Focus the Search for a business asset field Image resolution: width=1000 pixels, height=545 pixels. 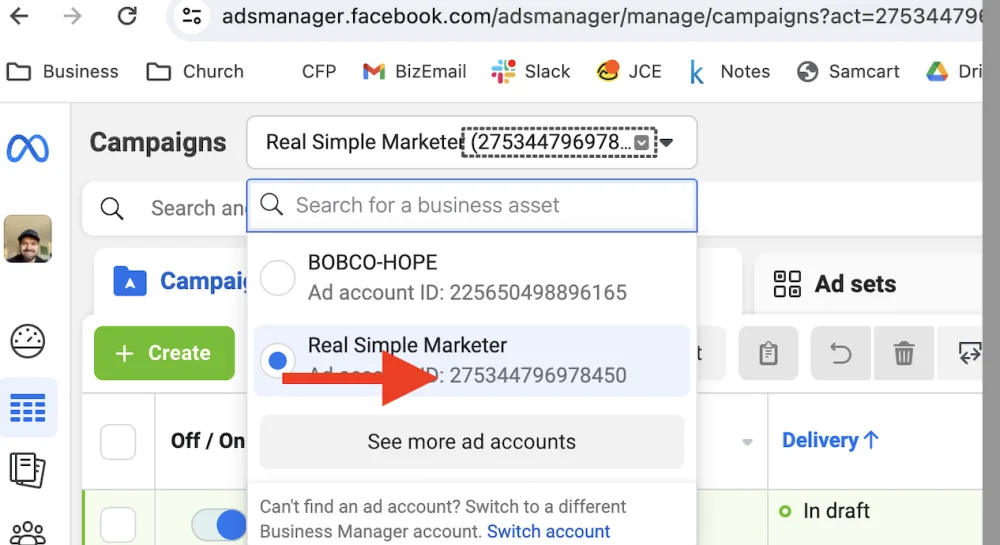coord(472,205)
